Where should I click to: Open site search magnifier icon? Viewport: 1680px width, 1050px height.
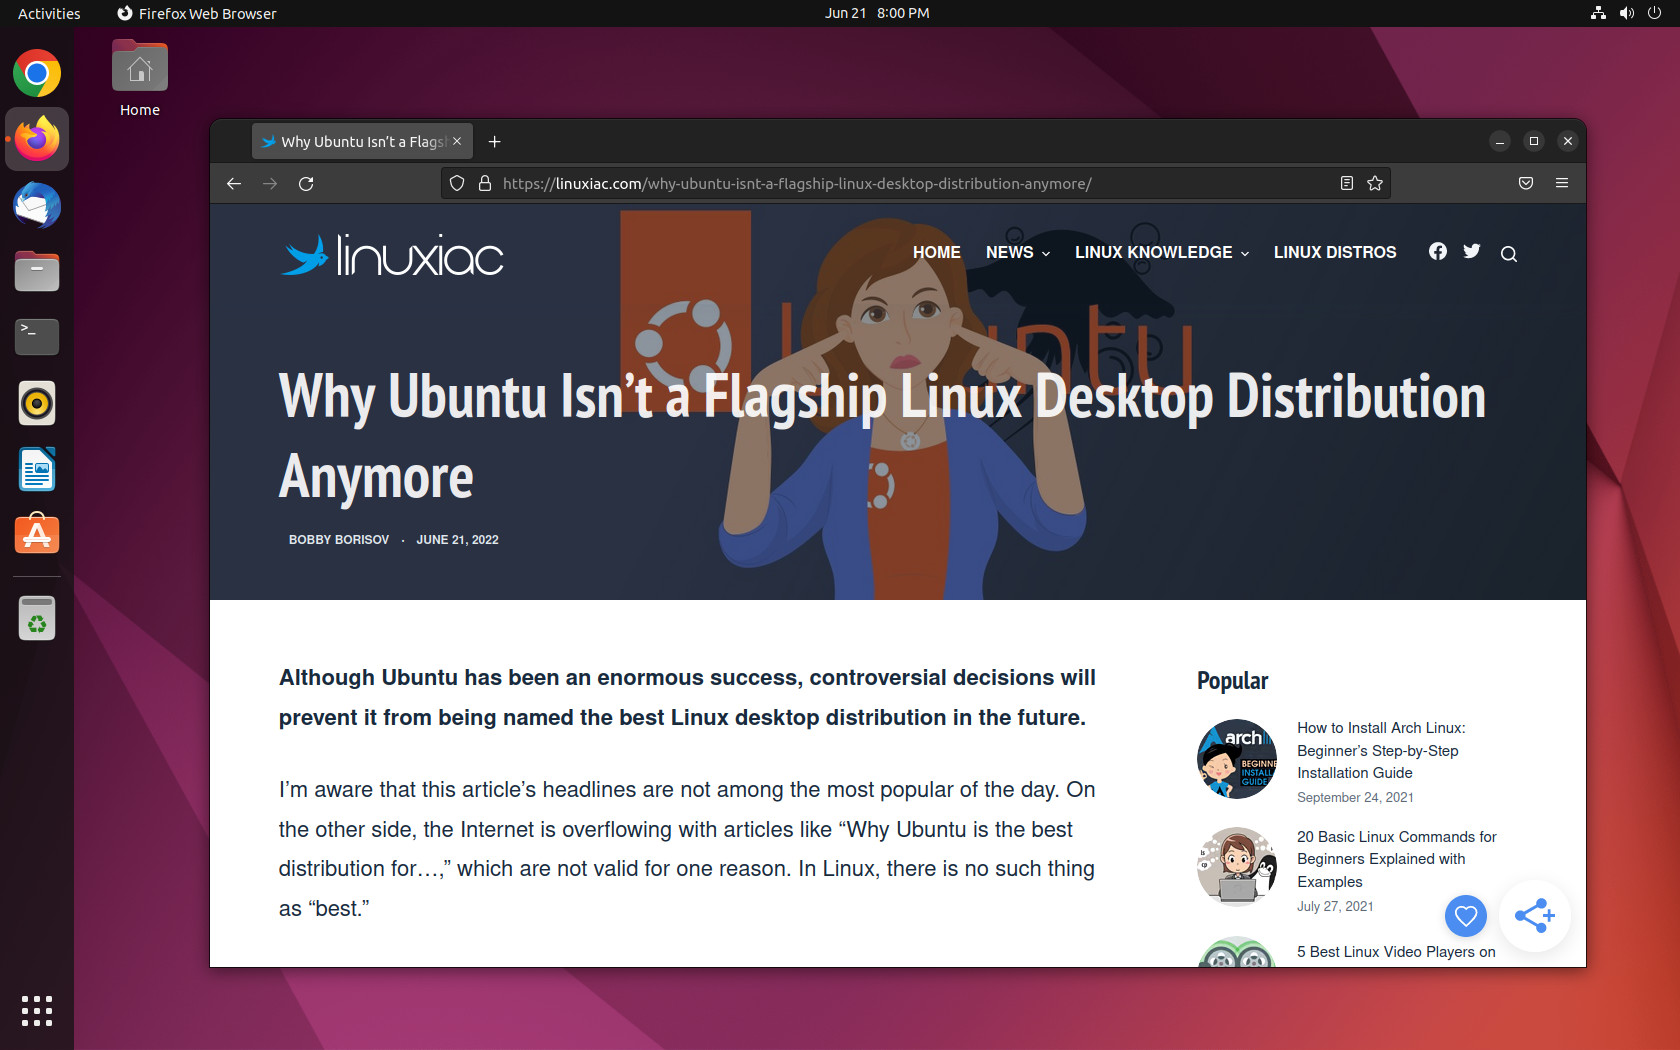[x=1509, y=254]
